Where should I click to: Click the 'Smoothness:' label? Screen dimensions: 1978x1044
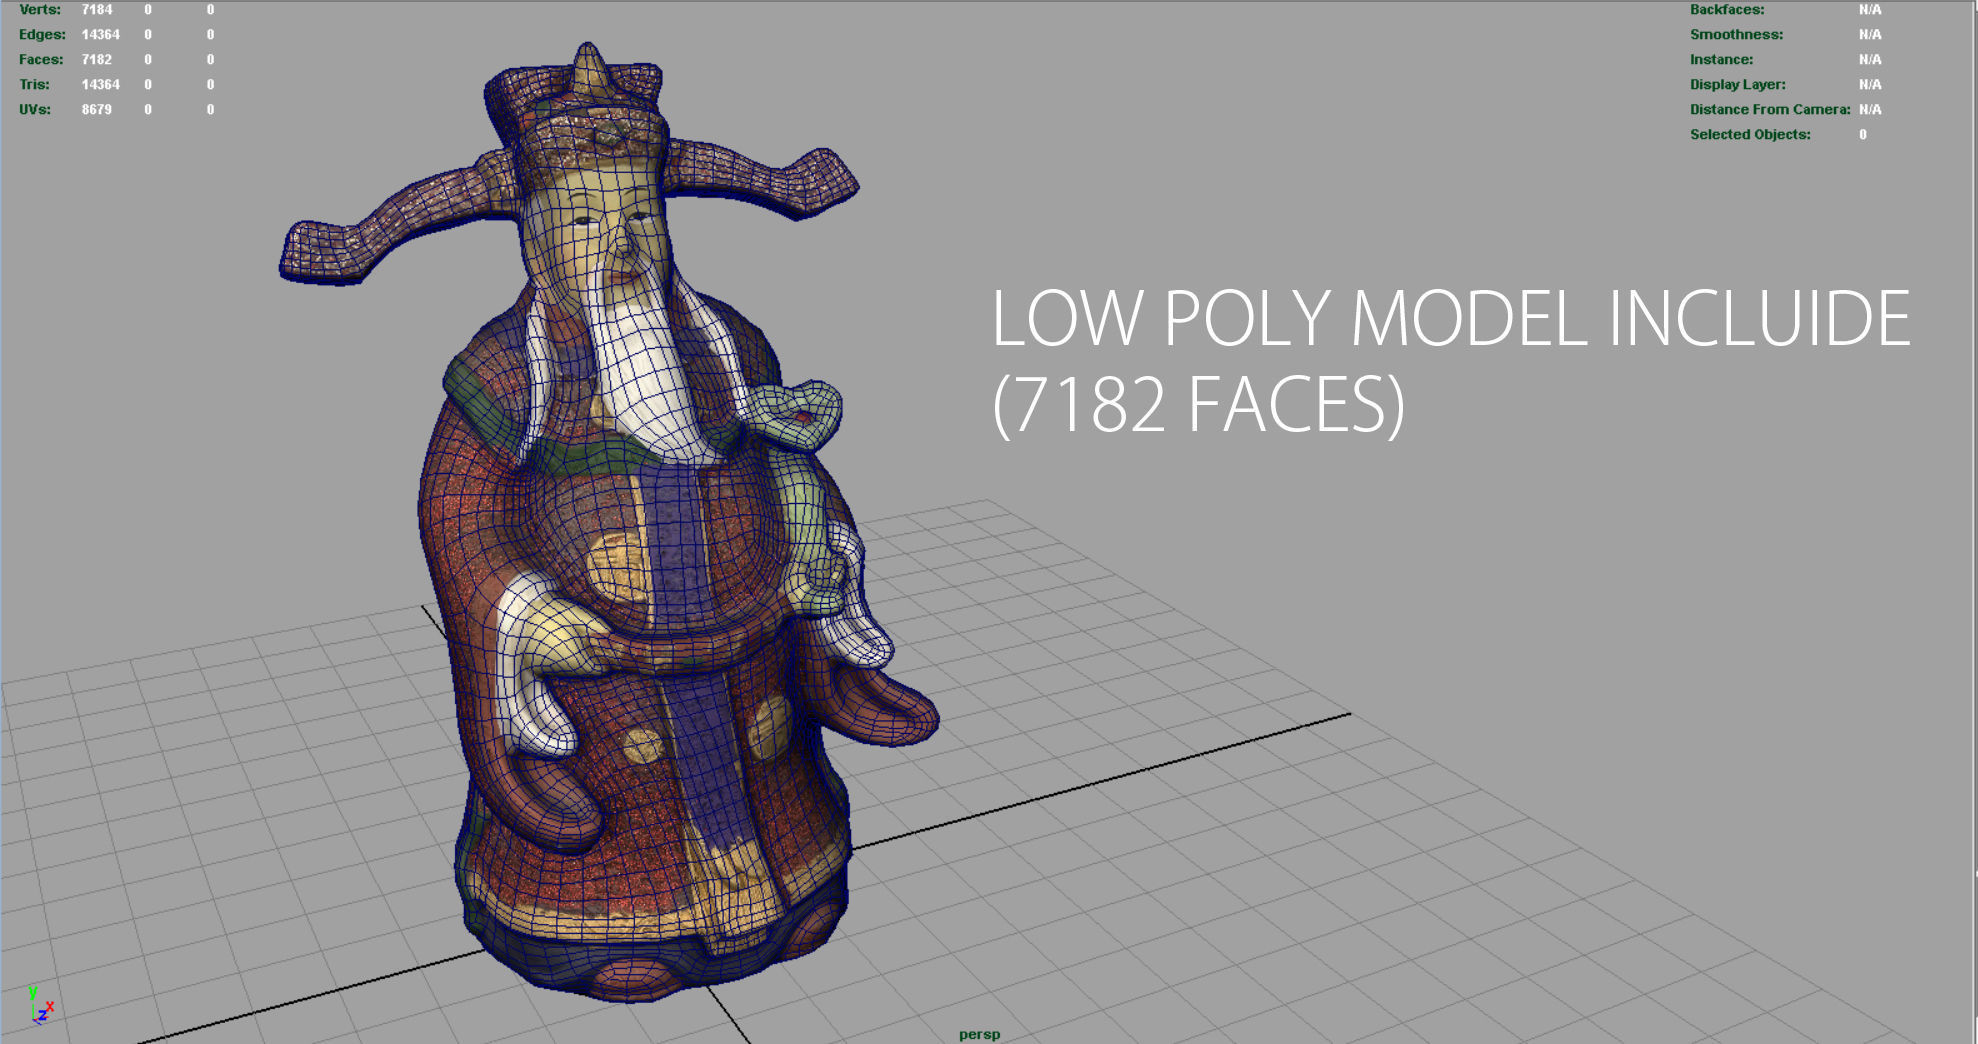coord(1736,34)
